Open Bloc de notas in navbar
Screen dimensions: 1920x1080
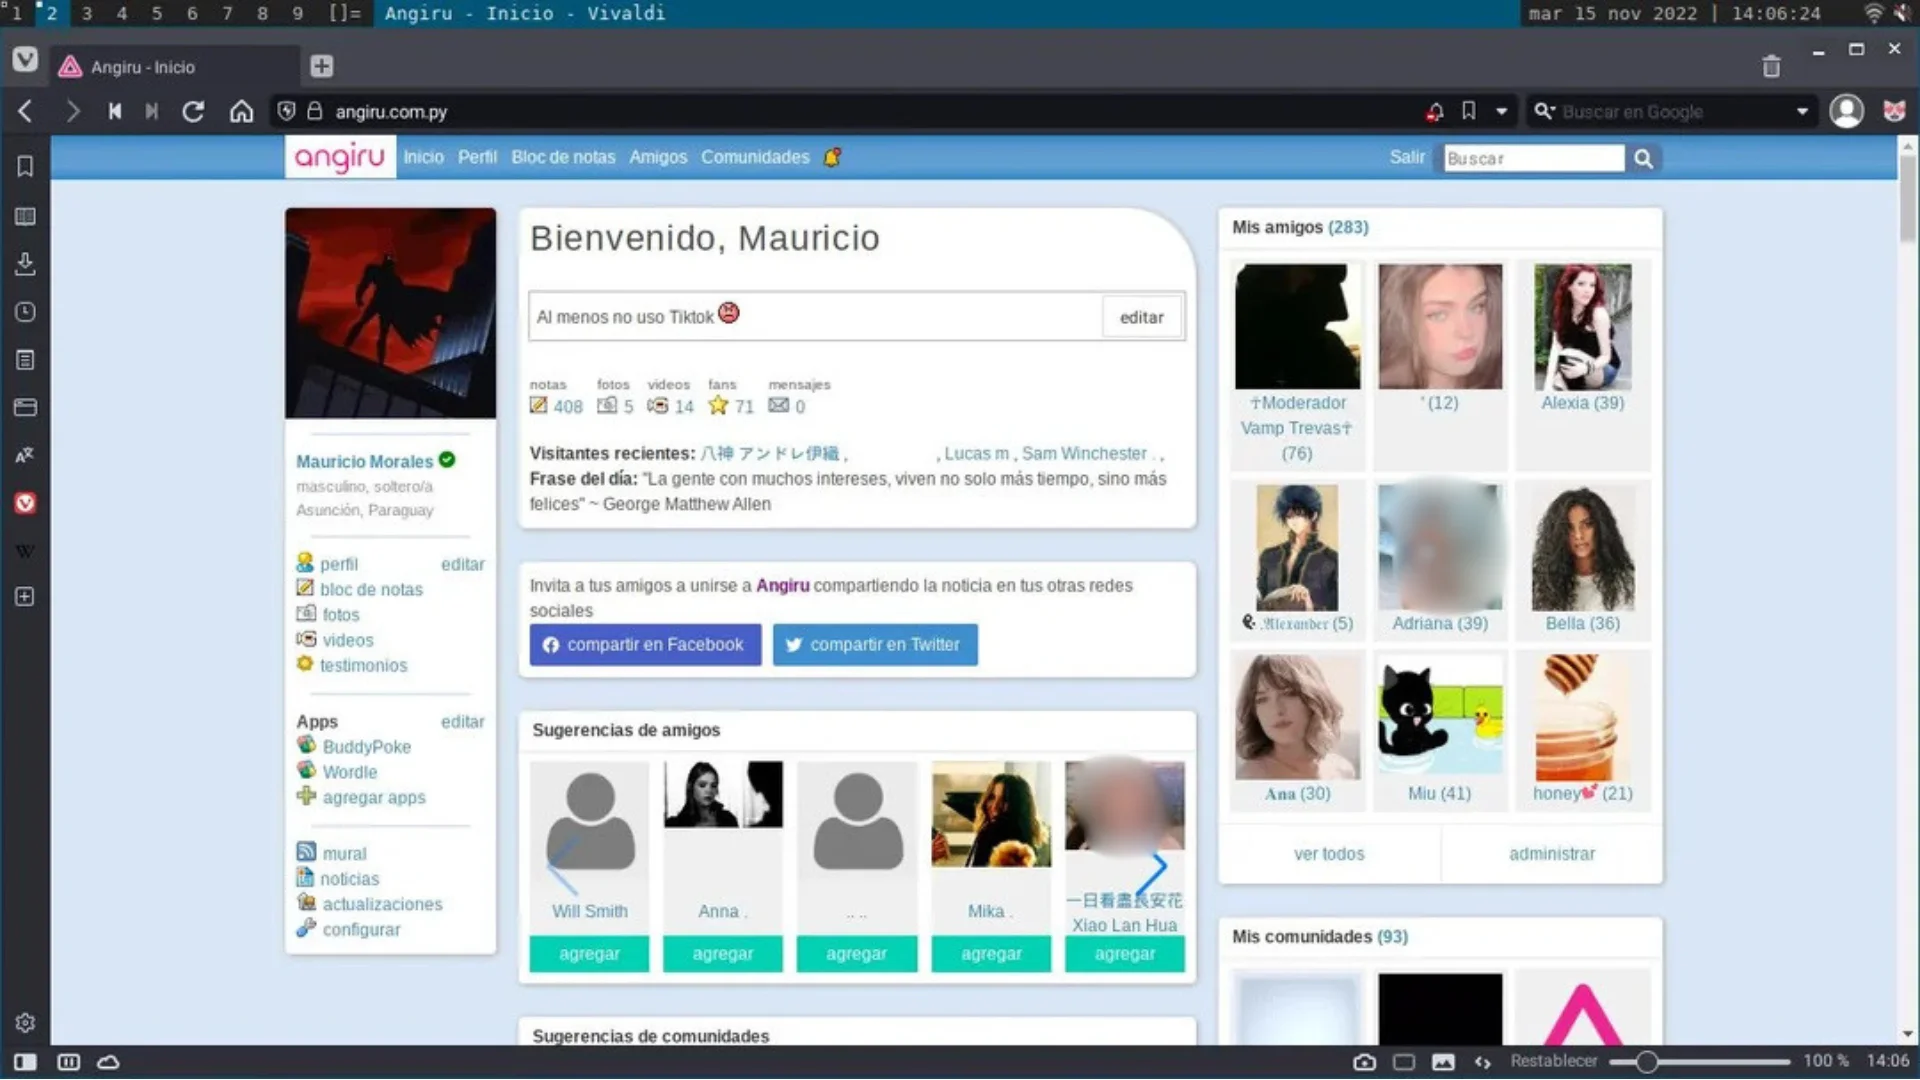(x=563, y=157)
